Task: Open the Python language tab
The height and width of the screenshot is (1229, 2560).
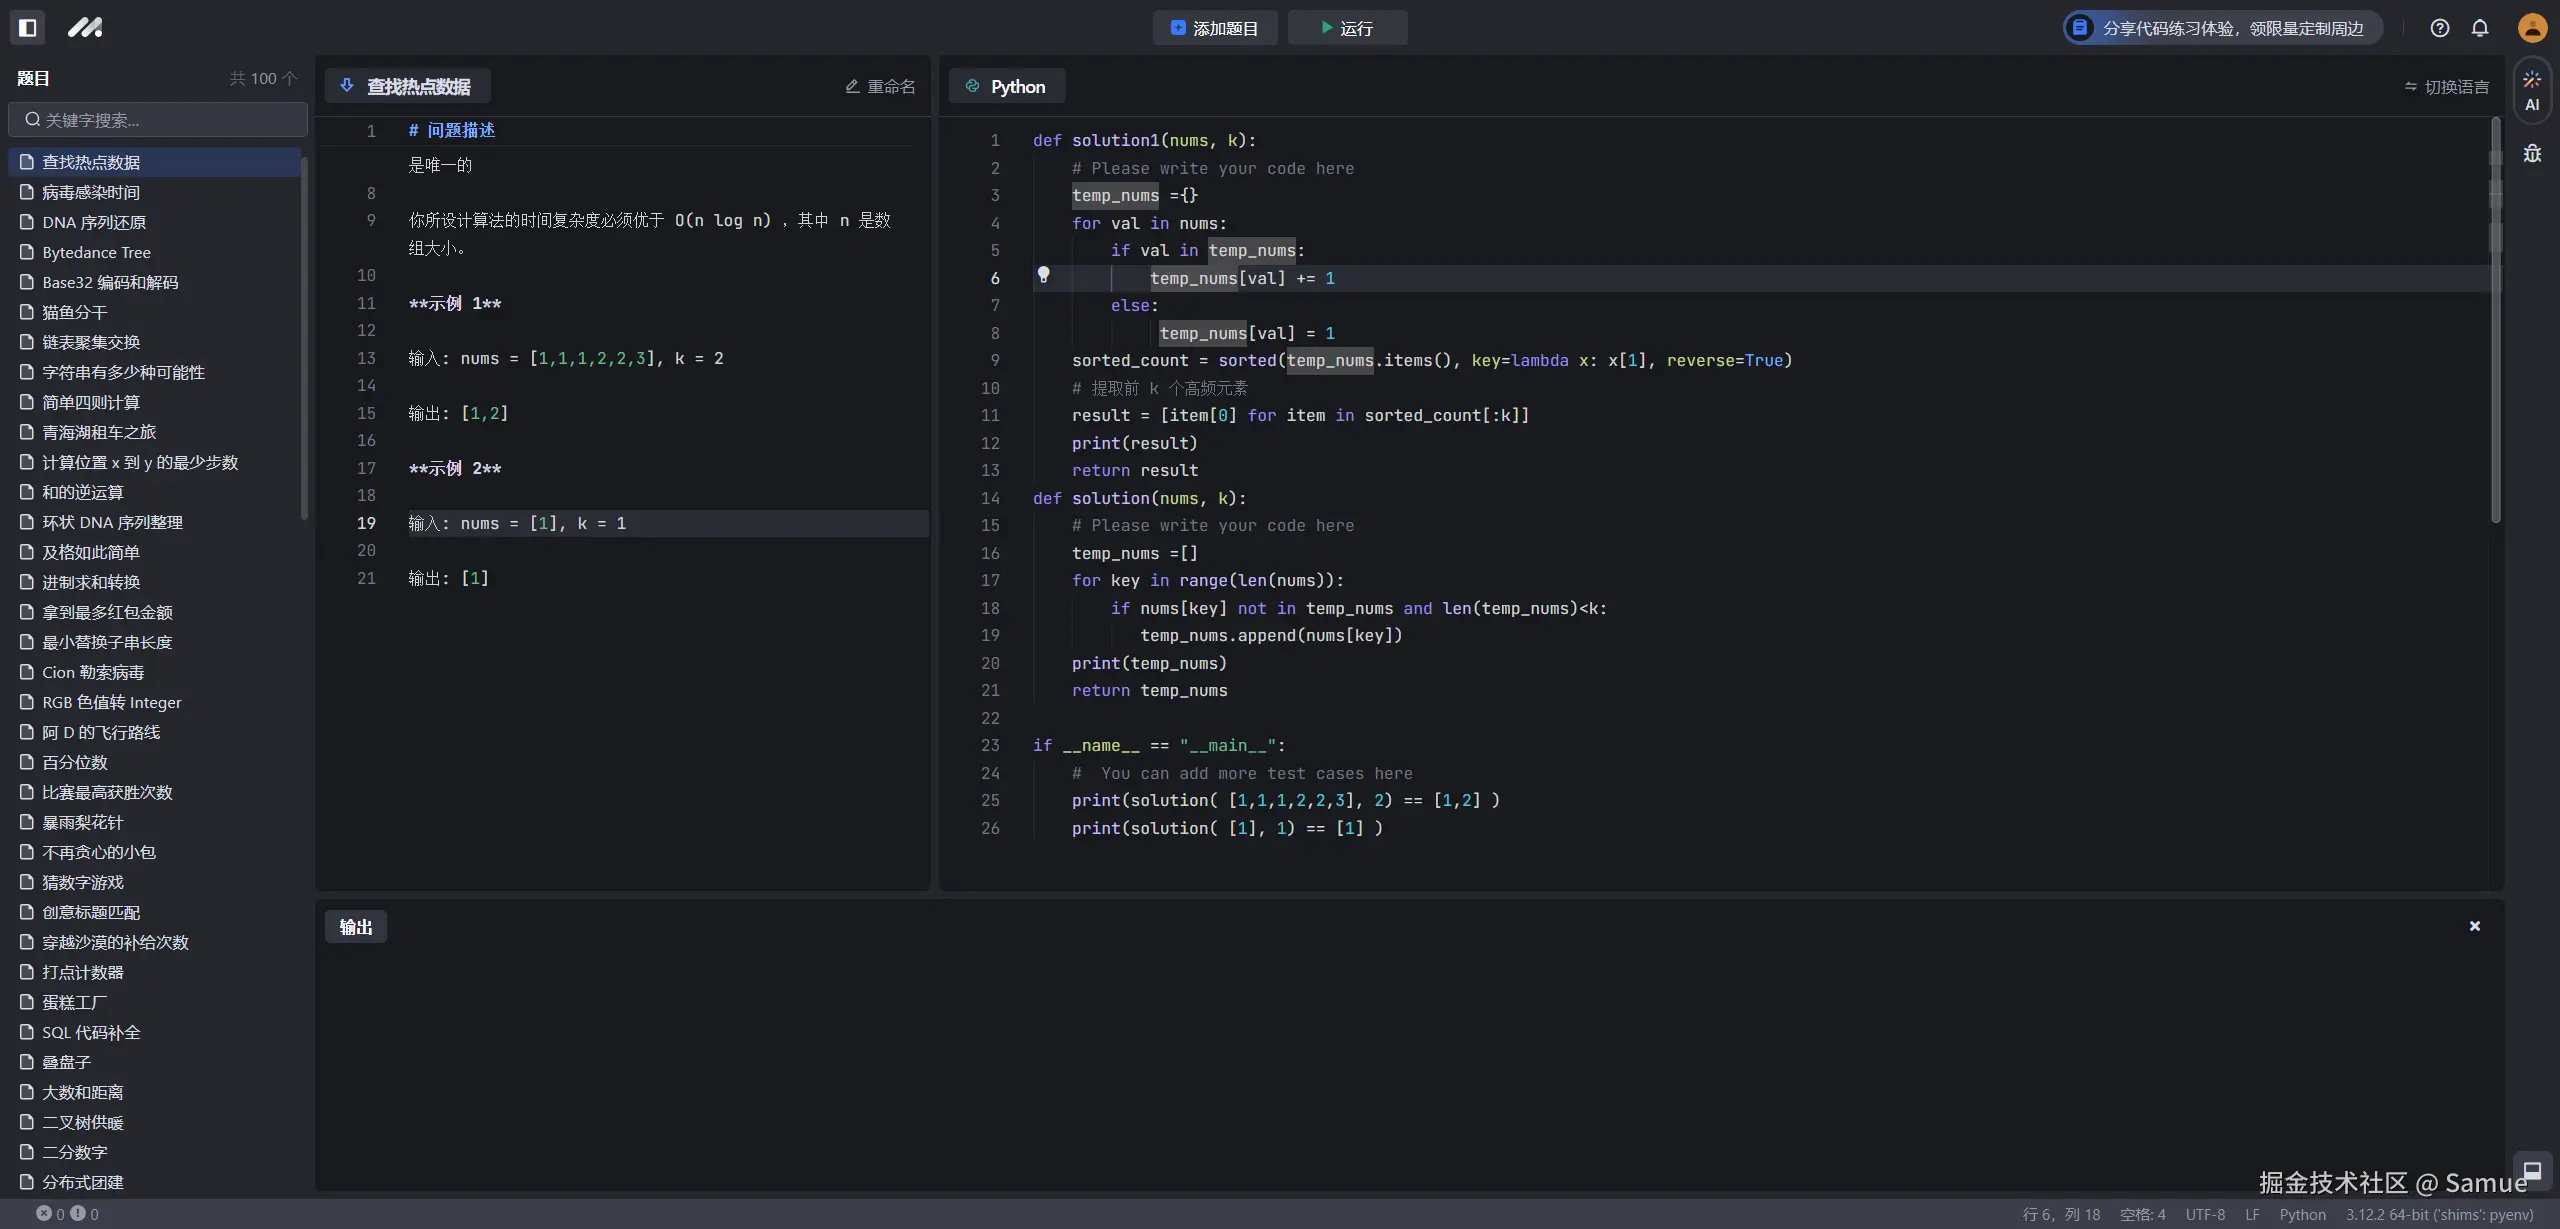Action: point(1006,87)
